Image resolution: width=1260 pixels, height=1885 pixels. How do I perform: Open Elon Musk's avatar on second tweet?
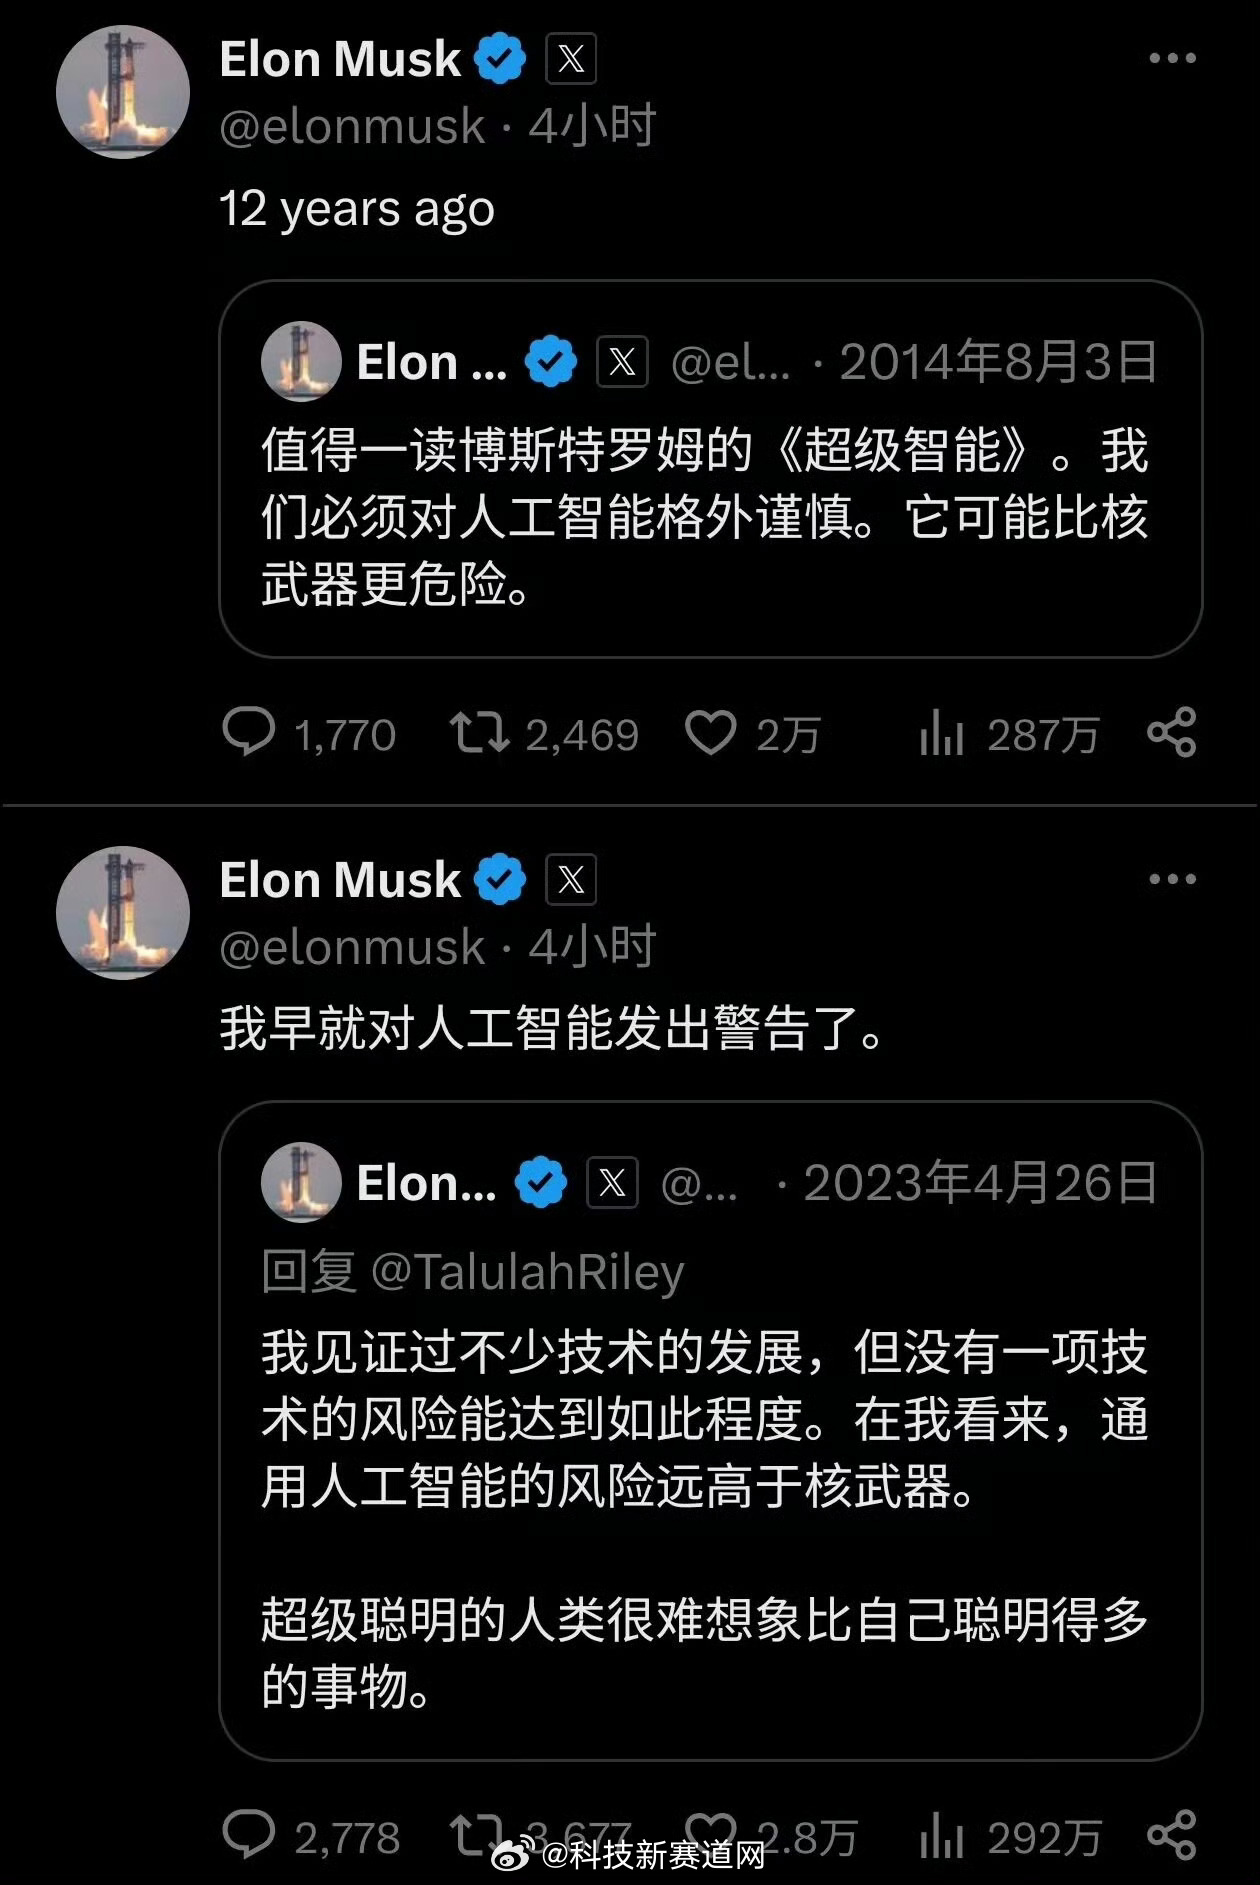point(123,913)
